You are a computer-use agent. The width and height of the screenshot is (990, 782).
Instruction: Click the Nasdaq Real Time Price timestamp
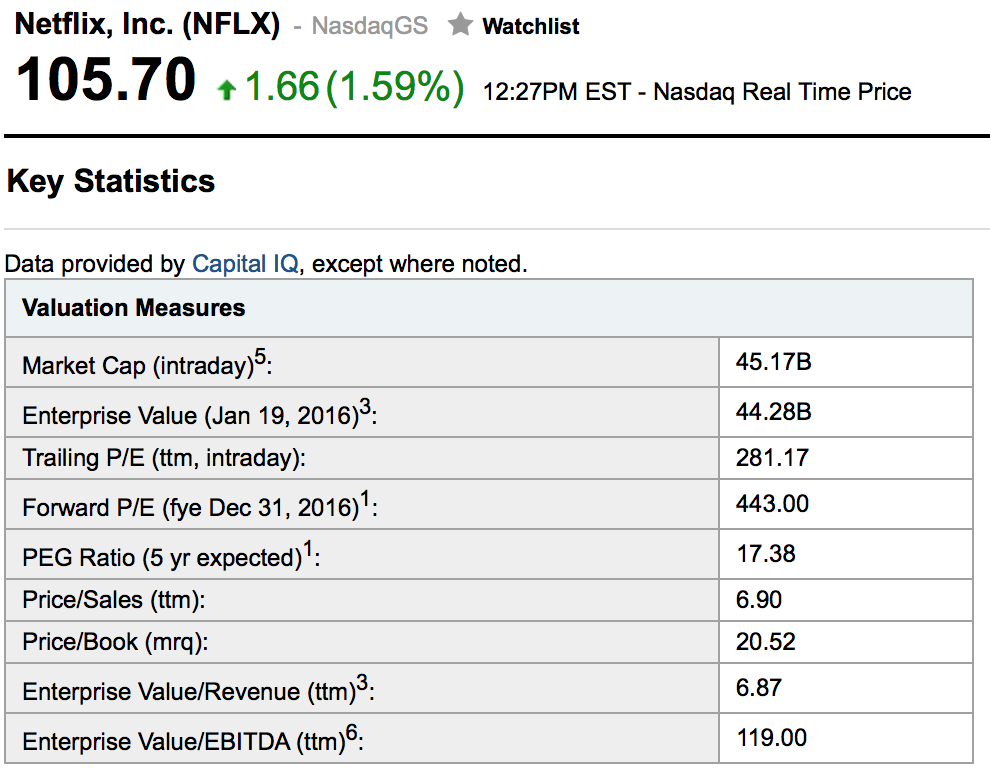(697, 92)
